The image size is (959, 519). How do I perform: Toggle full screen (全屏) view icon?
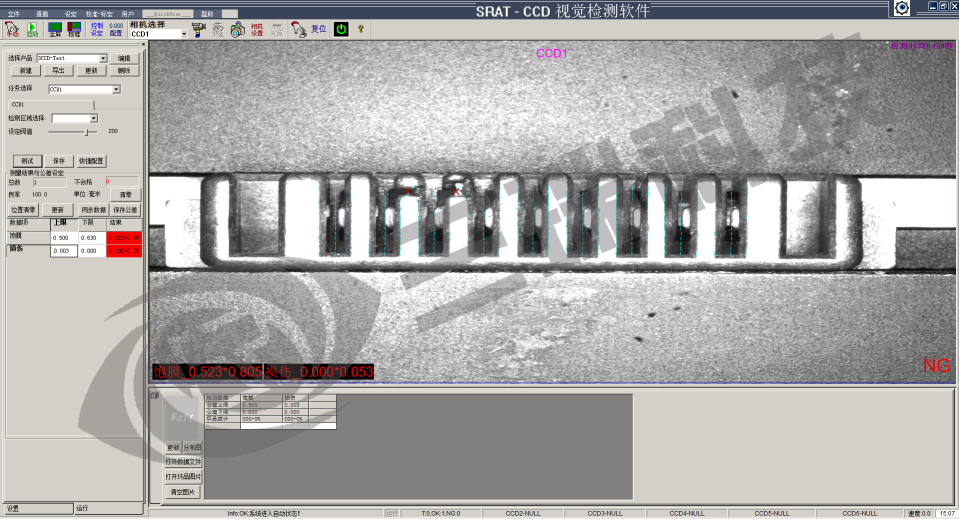click(x=55, y=29)
